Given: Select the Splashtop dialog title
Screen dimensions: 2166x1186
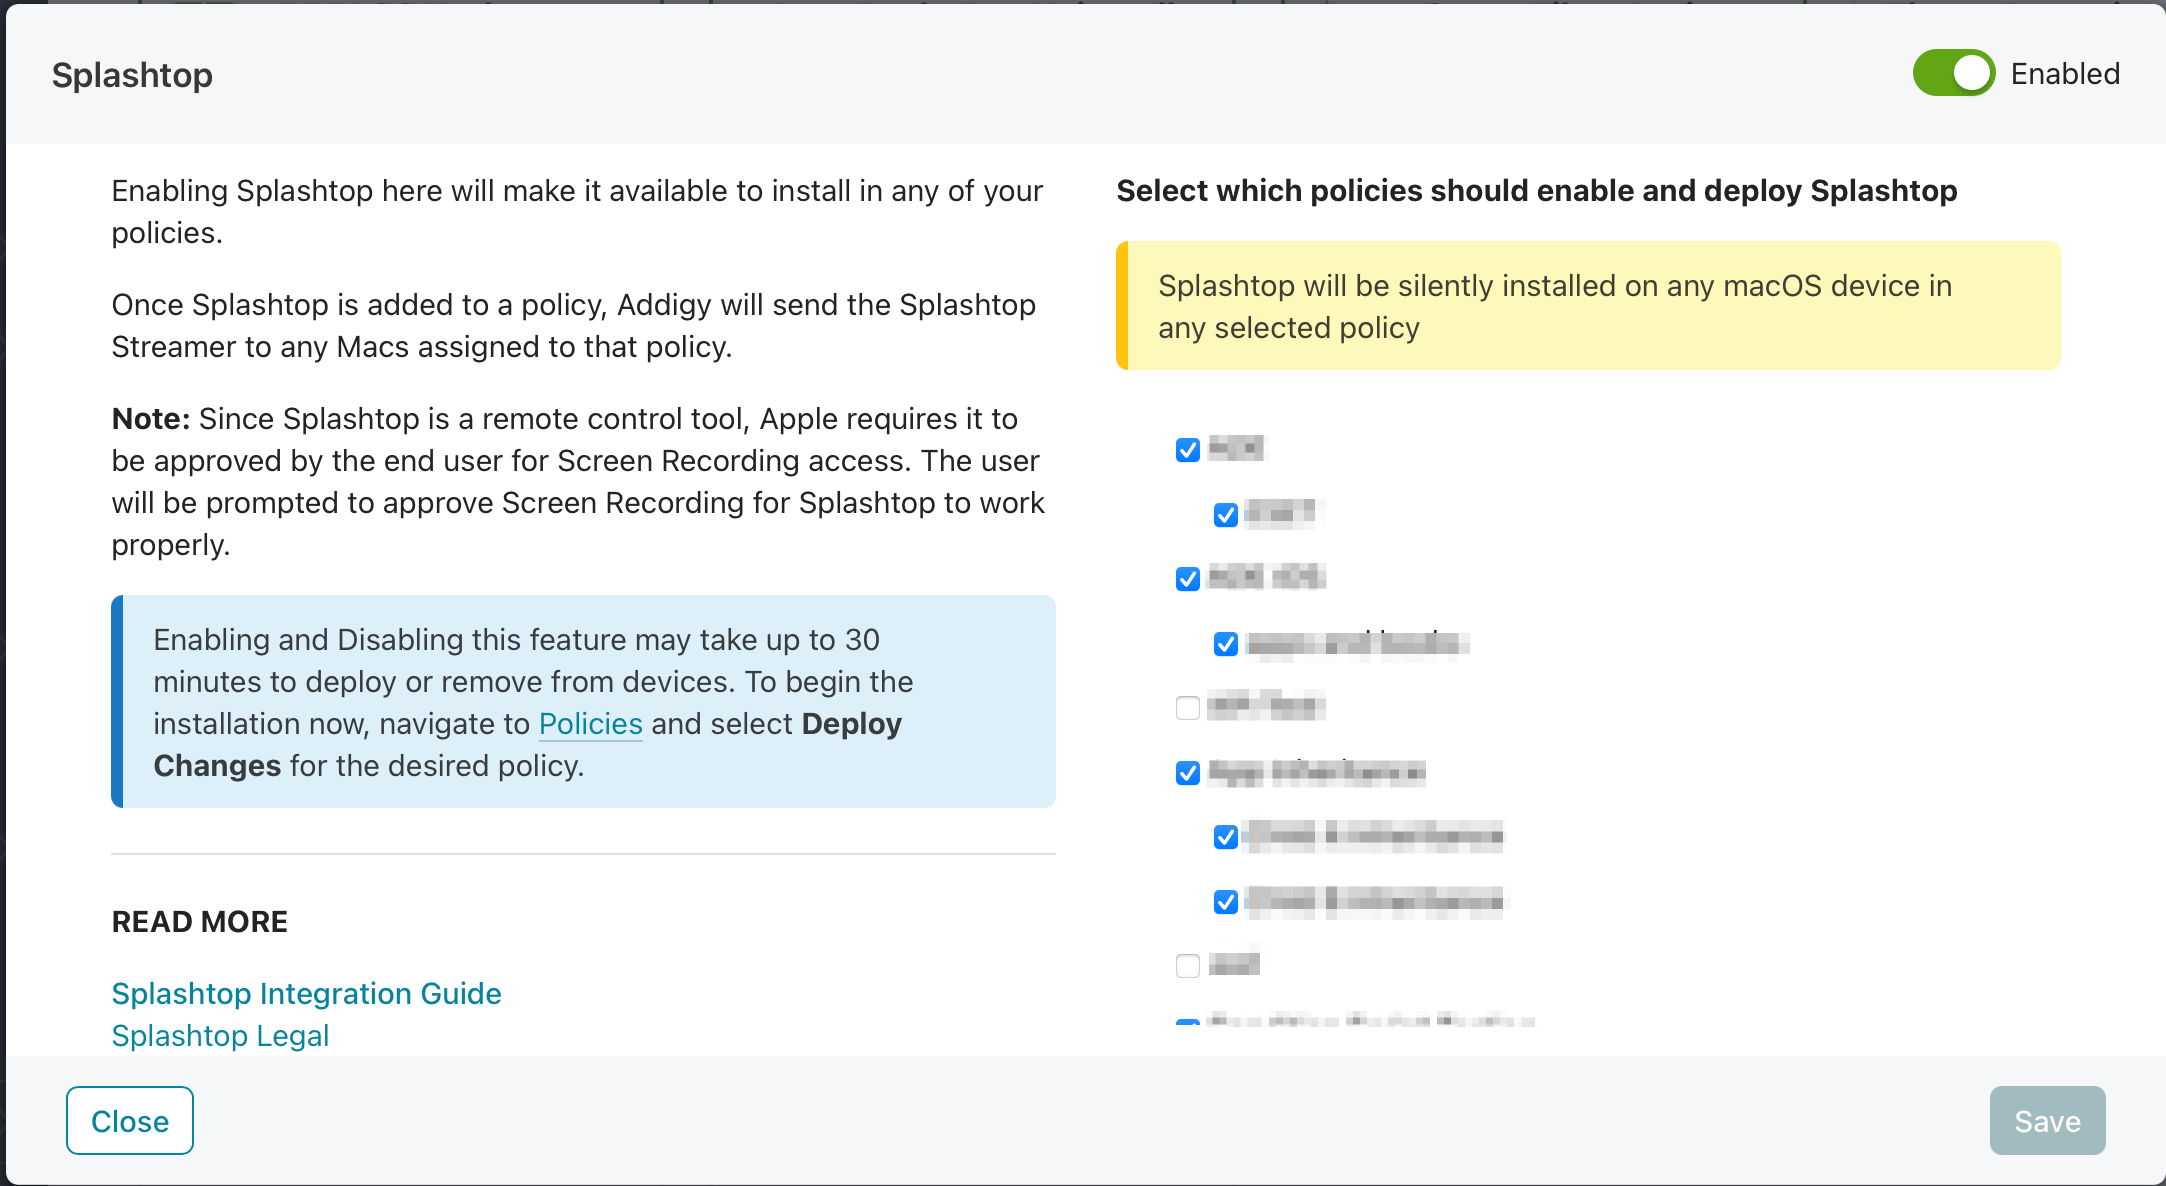Looking at the screenshot, I should [x=133, y=73].
